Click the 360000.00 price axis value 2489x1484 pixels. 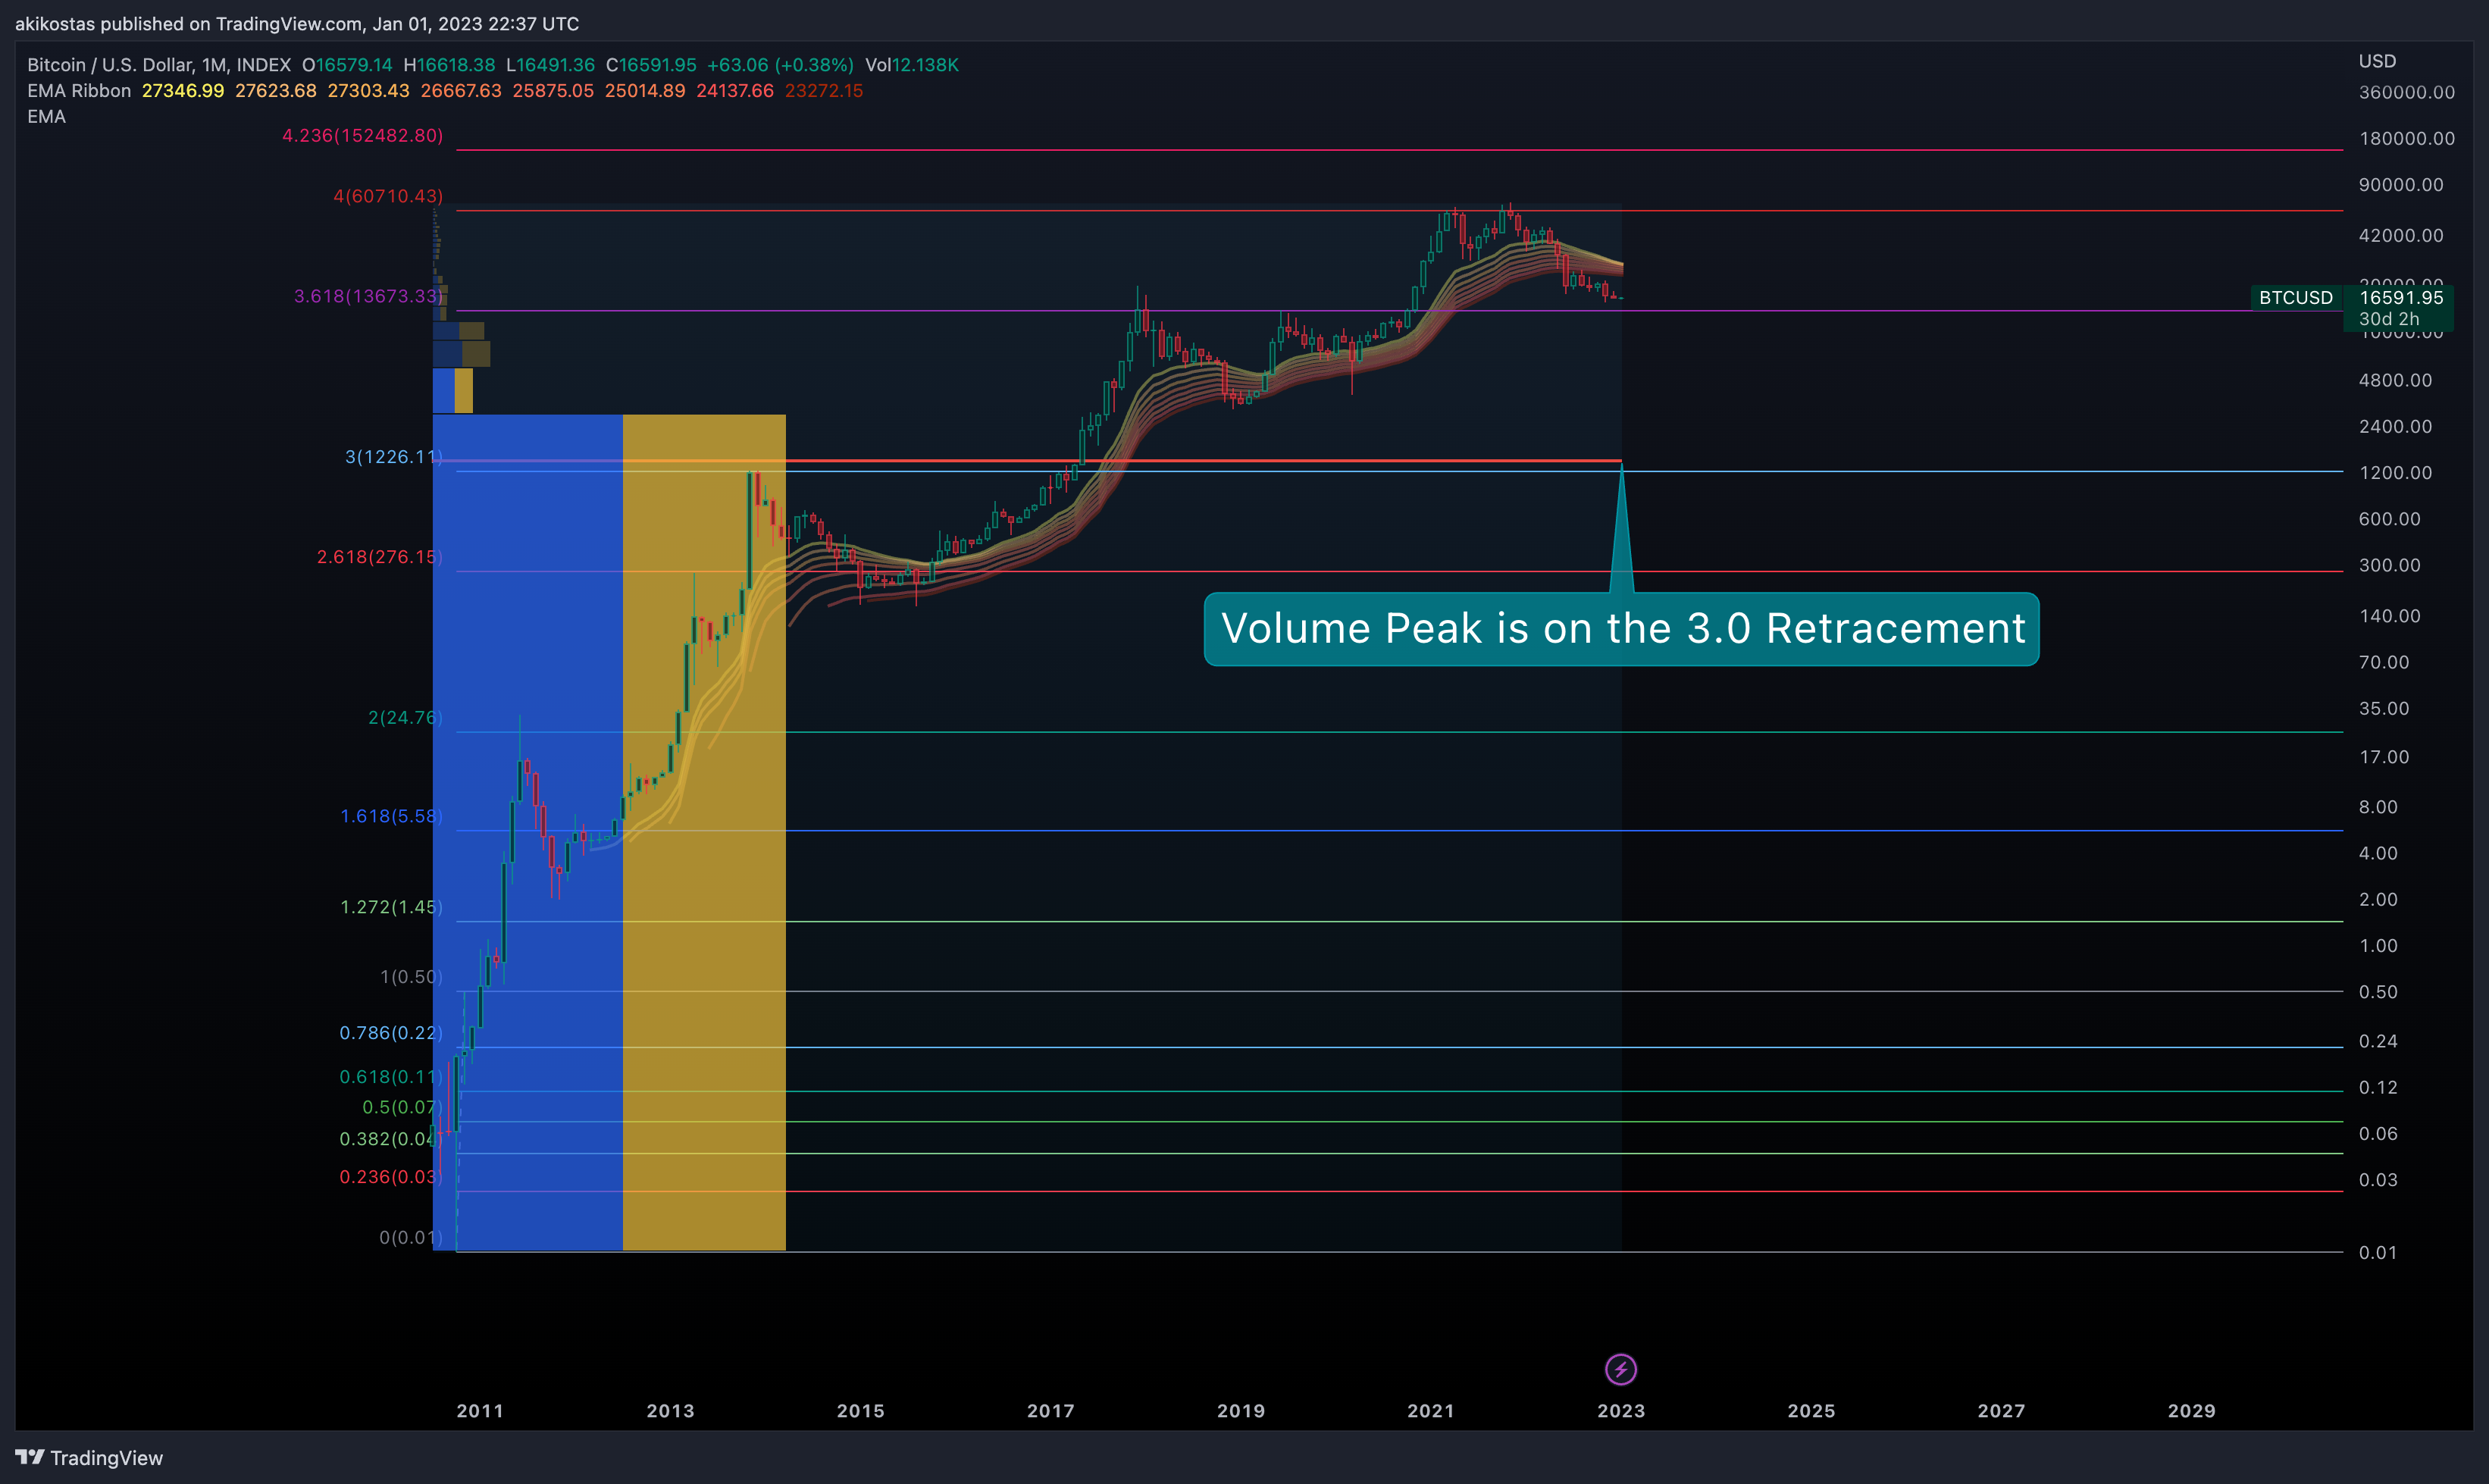(2406, 92)
